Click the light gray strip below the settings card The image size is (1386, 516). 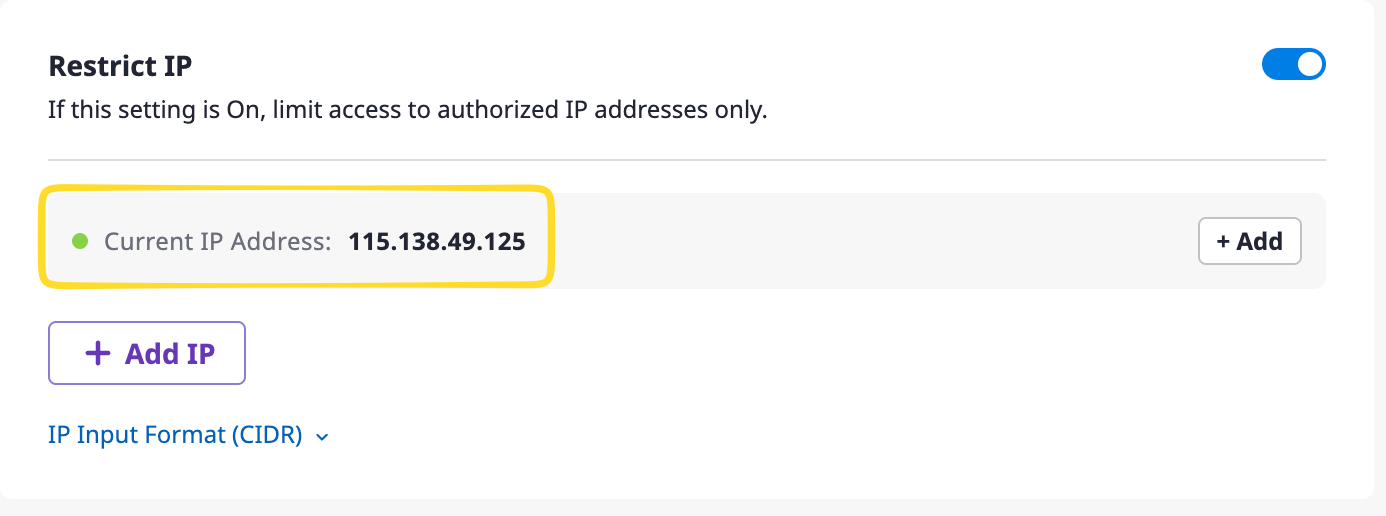tap(686, 508)
